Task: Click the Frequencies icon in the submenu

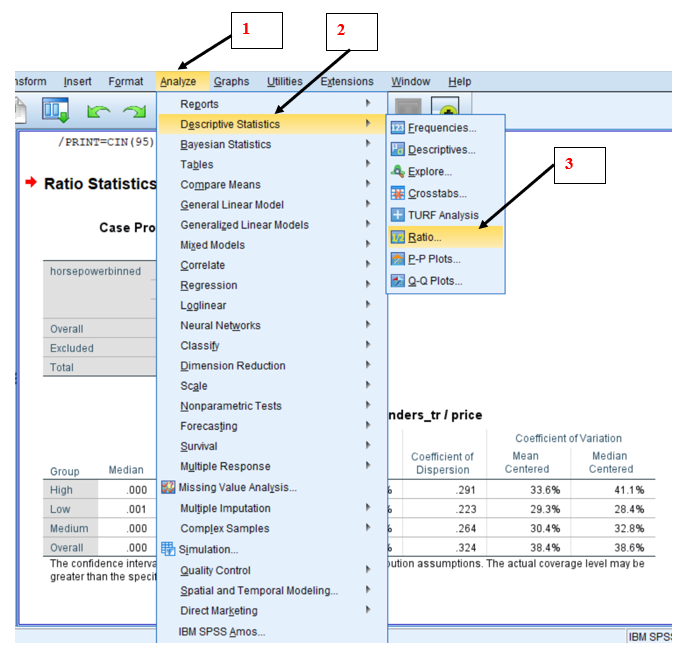Action: pos(397,128)
